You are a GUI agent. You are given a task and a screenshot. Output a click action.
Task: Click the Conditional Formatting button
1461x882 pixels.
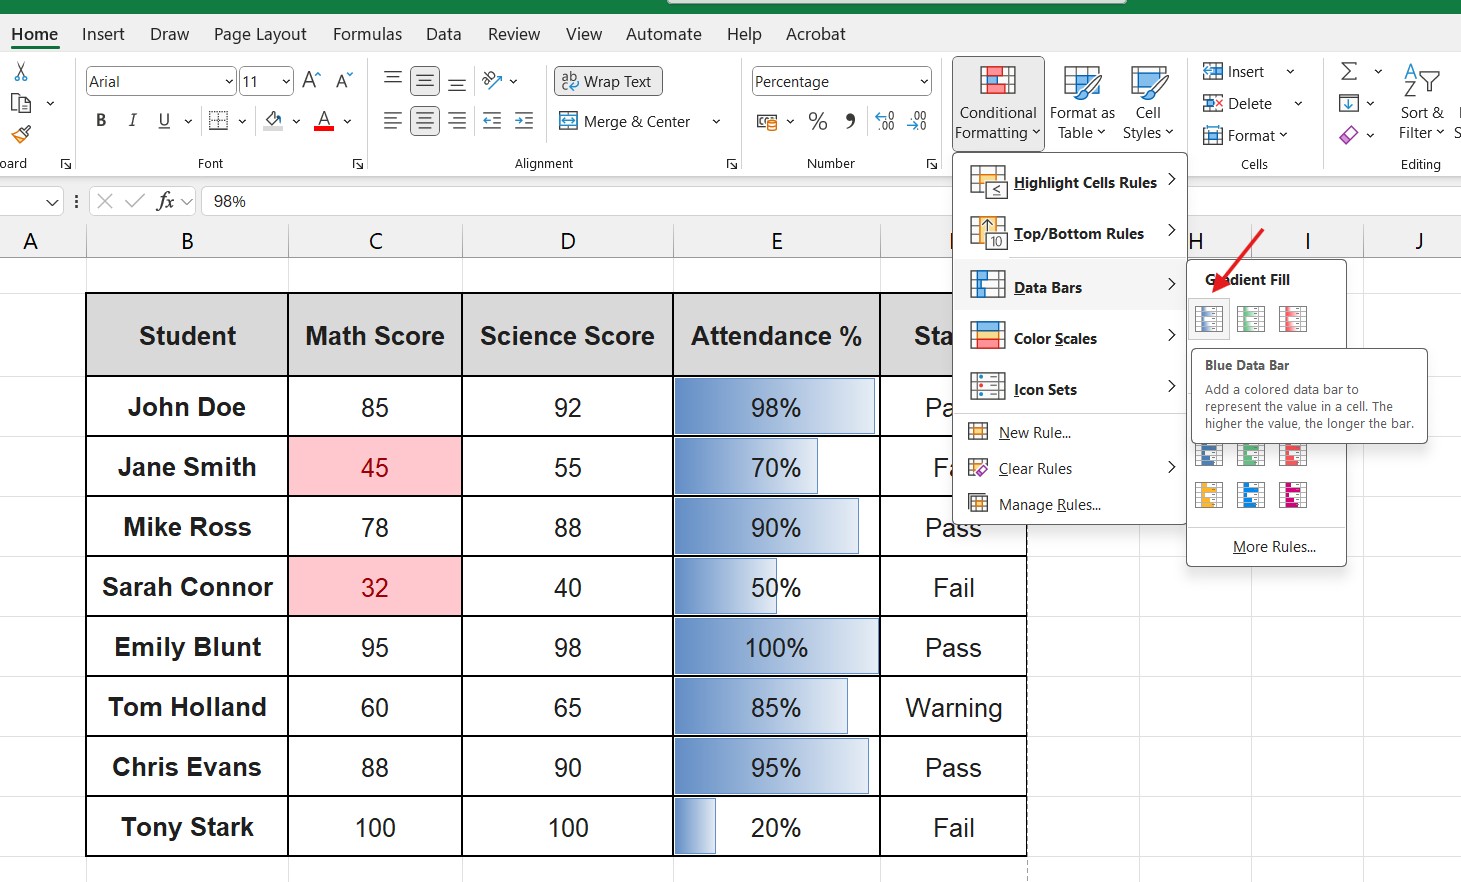pos(998,104)
